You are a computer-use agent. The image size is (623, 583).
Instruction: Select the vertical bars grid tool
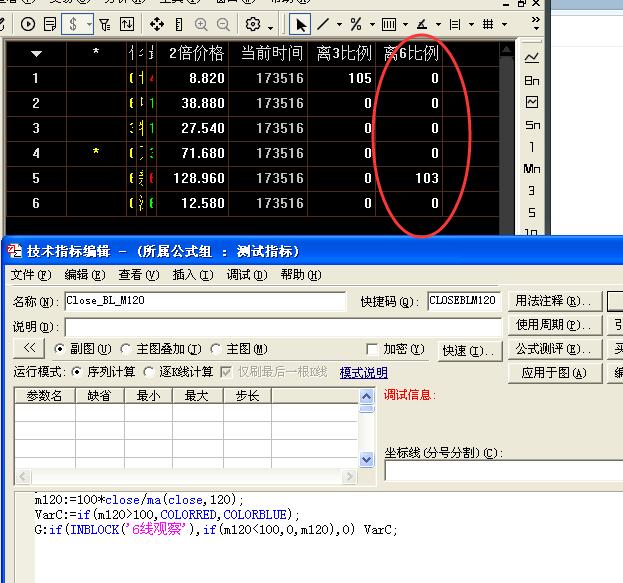tap(389, 24)
